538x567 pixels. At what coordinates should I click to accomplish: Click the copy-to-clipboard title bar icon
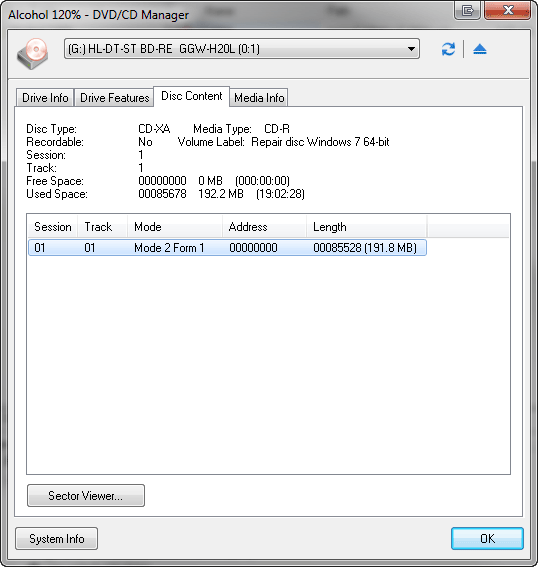click(467, 10)
